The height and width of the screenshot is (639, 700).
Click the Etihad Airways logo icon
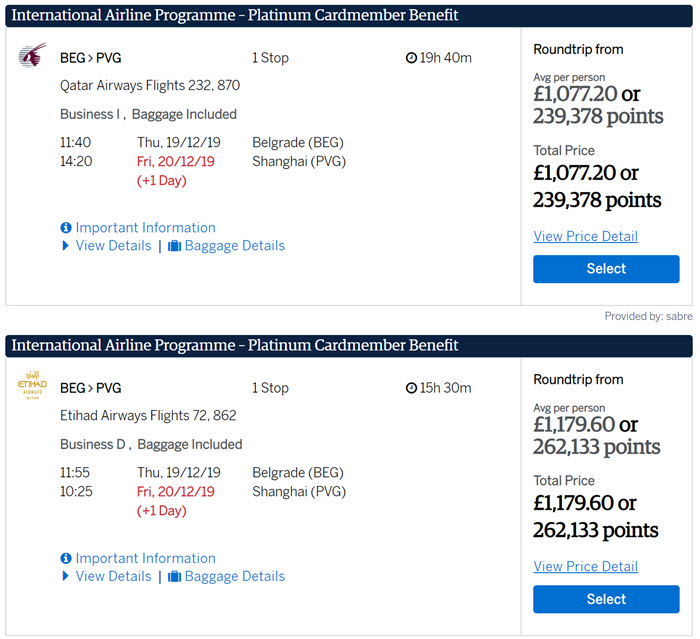(x=32, y=385)
